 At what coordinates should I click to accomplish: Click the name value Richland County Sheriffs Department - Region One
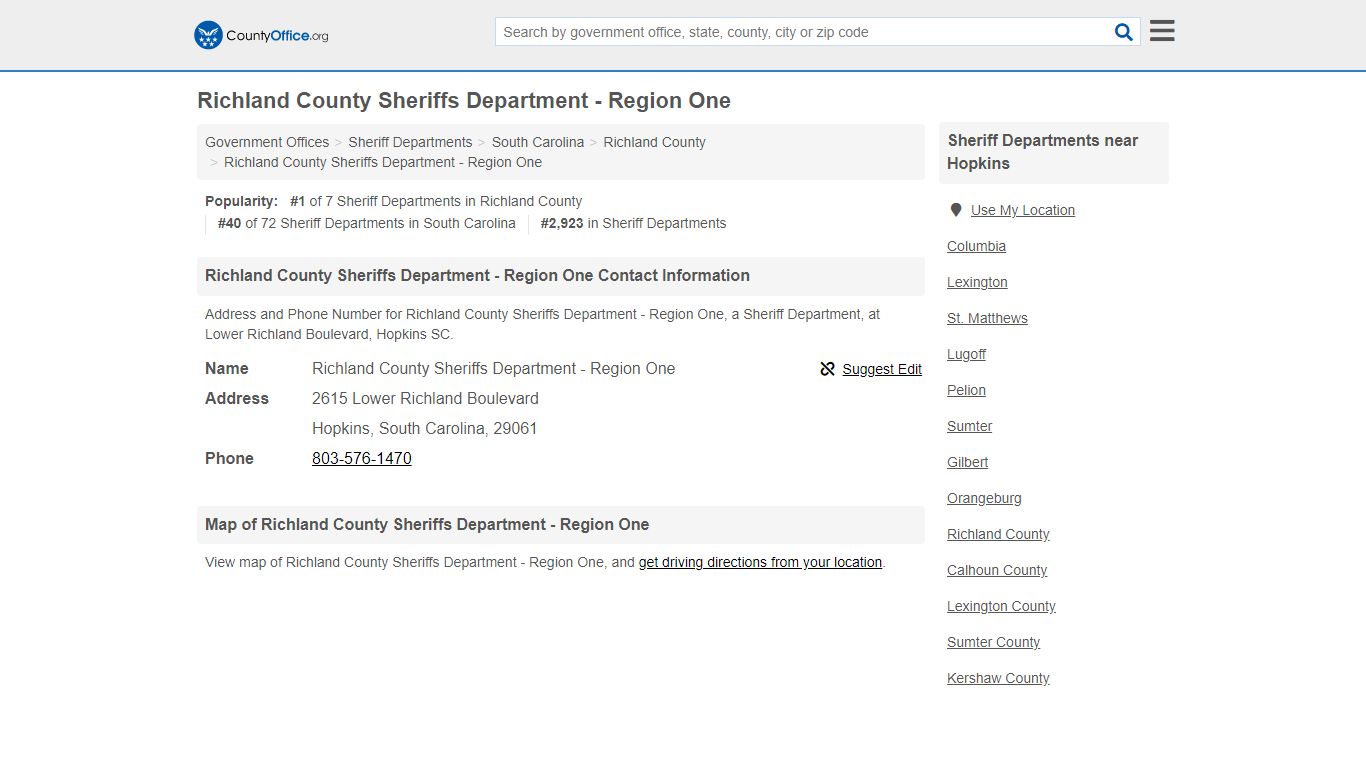pyautogui.click(x=493, y=368)
